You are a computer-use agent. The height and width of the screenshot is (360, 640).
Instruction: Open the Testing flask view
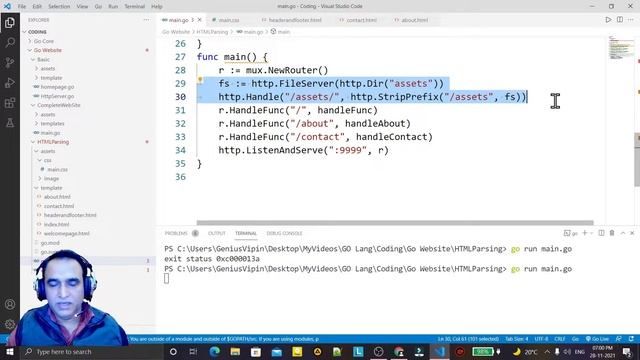click(x=10, y=122)
